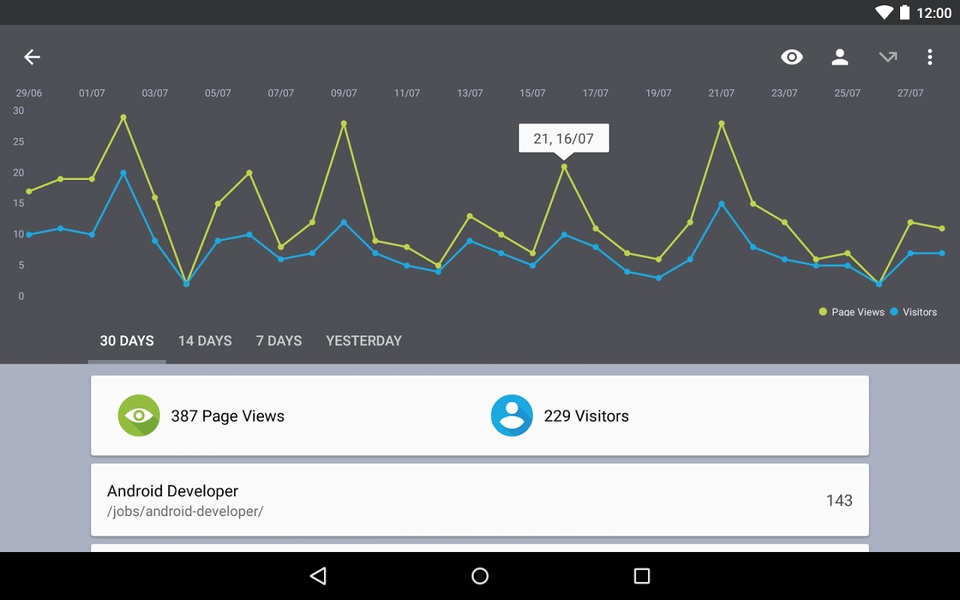The width and height of the screenshot is (960, 600).
Task: Tap the green Page Views eye badge
Action: tap(139, 416)
